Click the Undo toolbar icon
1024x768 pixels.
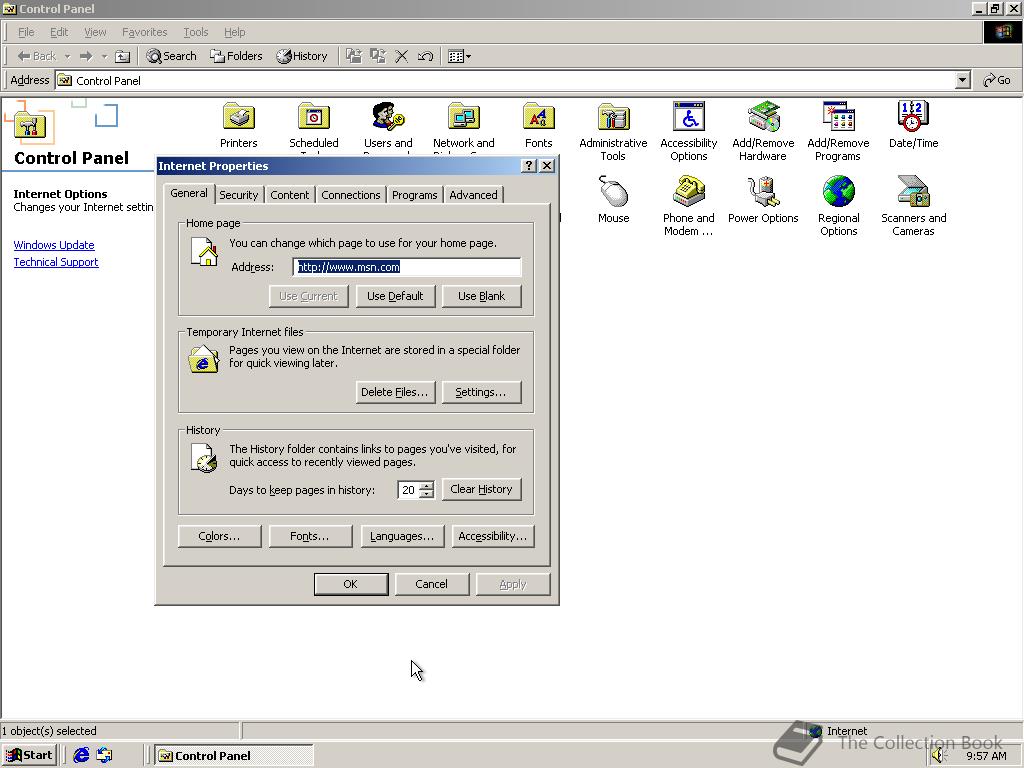tap(425, 56)
